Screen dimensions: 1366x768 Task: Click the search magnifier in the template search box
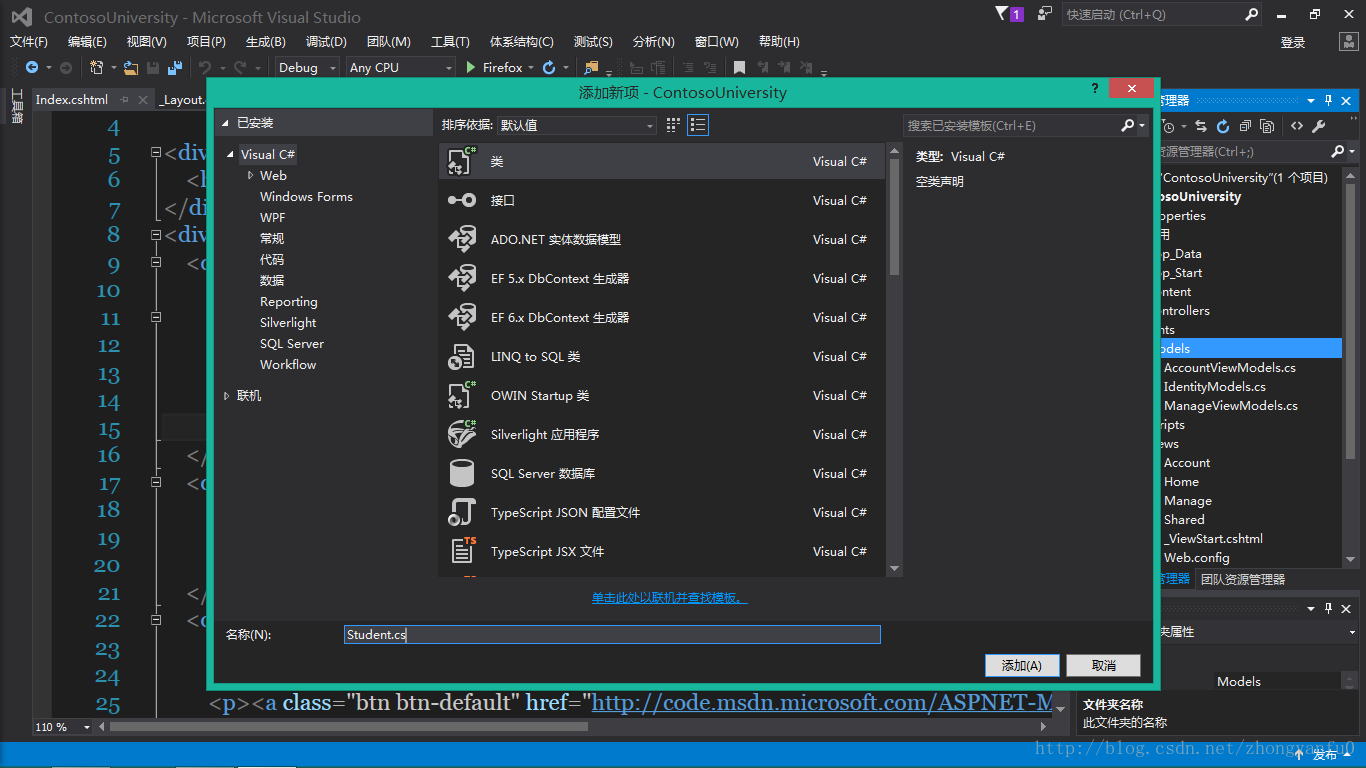point(1127,125)
